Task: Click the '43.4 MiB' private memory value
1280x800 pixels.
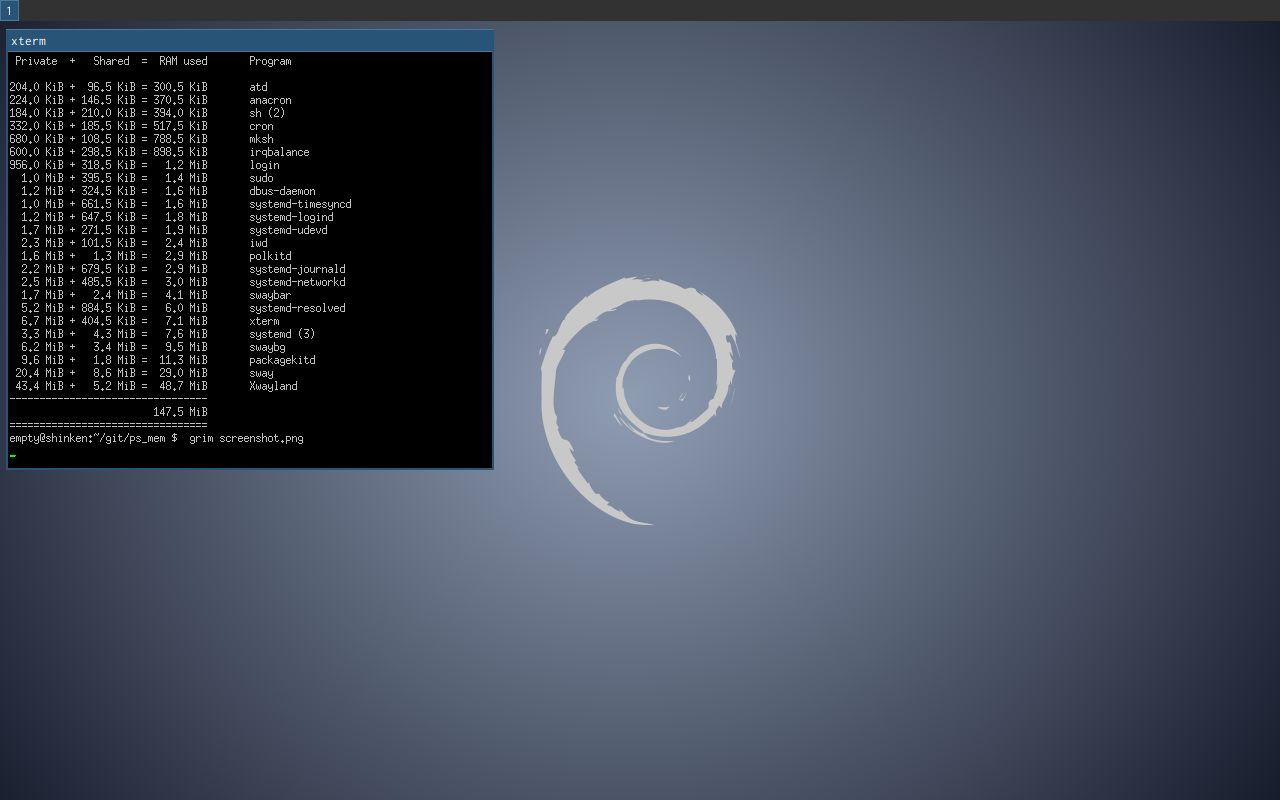Action: pos(39,386)
